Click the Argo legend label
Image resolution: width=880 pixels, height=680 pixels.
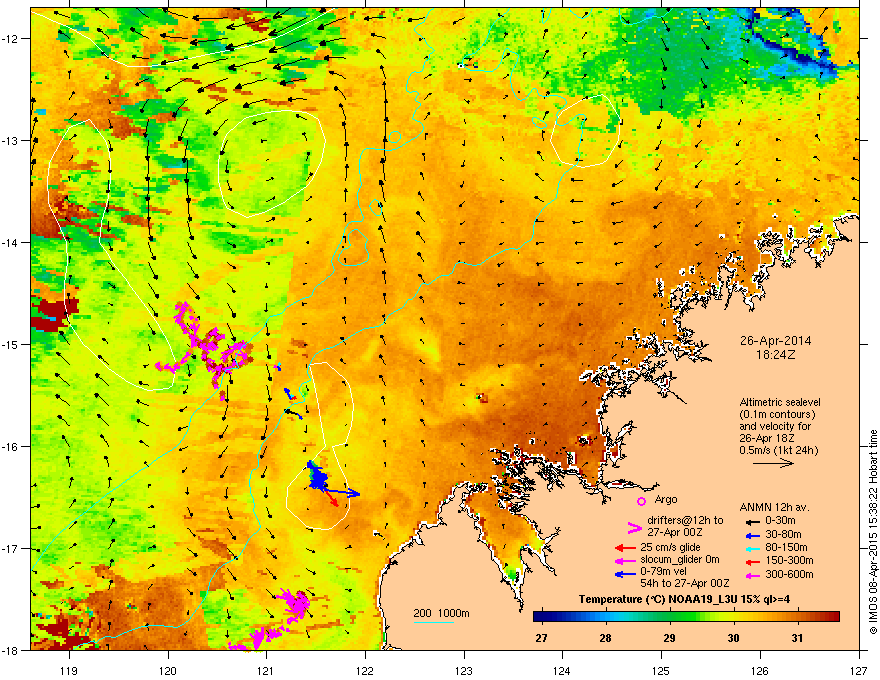coord(666,499)
